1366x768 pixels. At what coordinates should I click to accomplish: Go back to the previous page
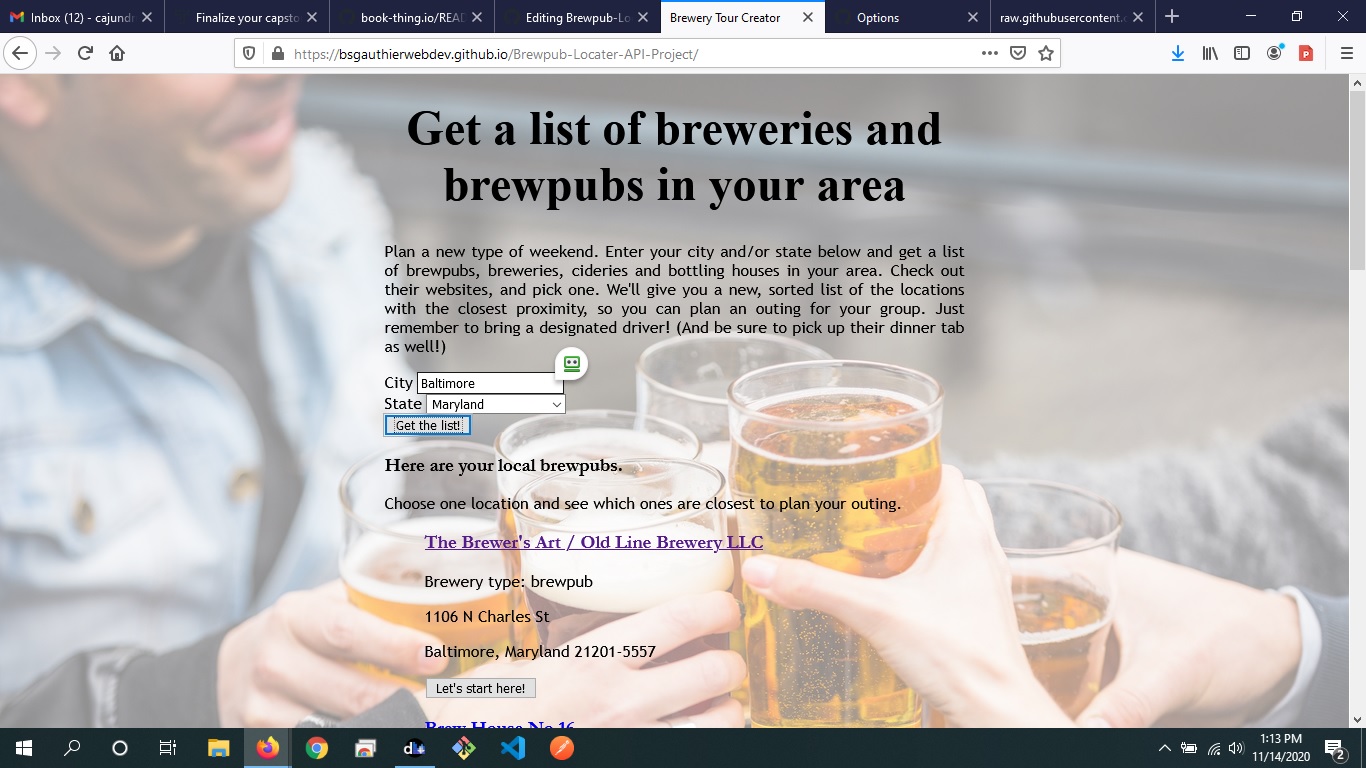pos(20,53)
